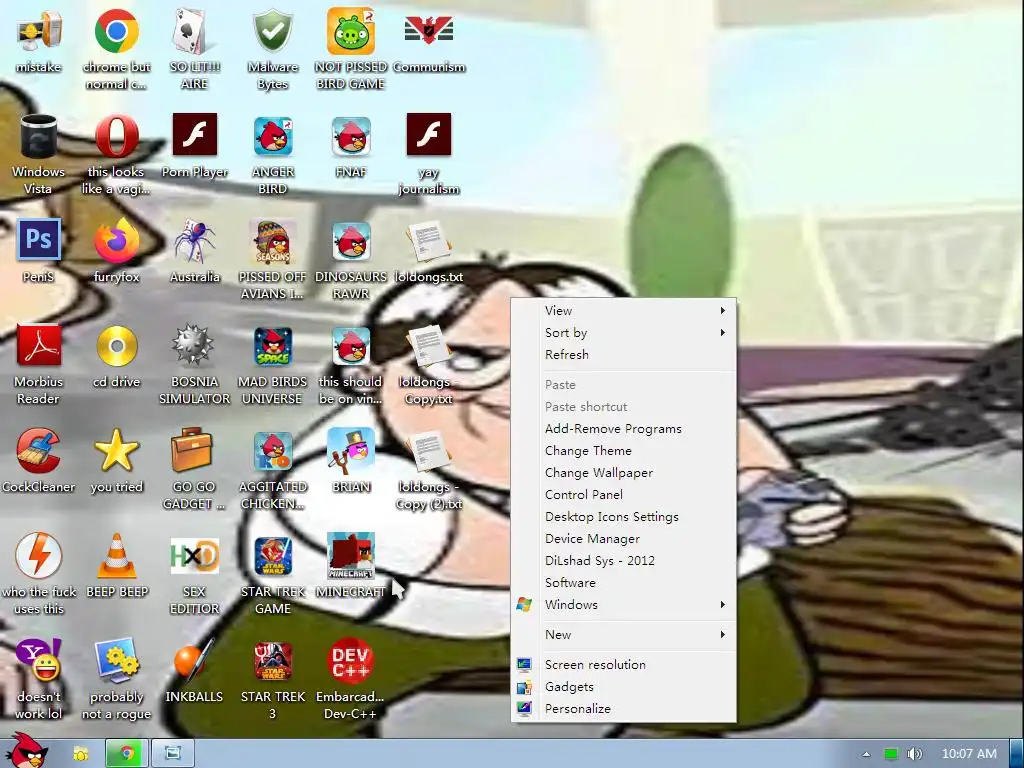Open Control Panel from context menu
This screenshot has width=1024, height=768.
(x=624, y=494)
